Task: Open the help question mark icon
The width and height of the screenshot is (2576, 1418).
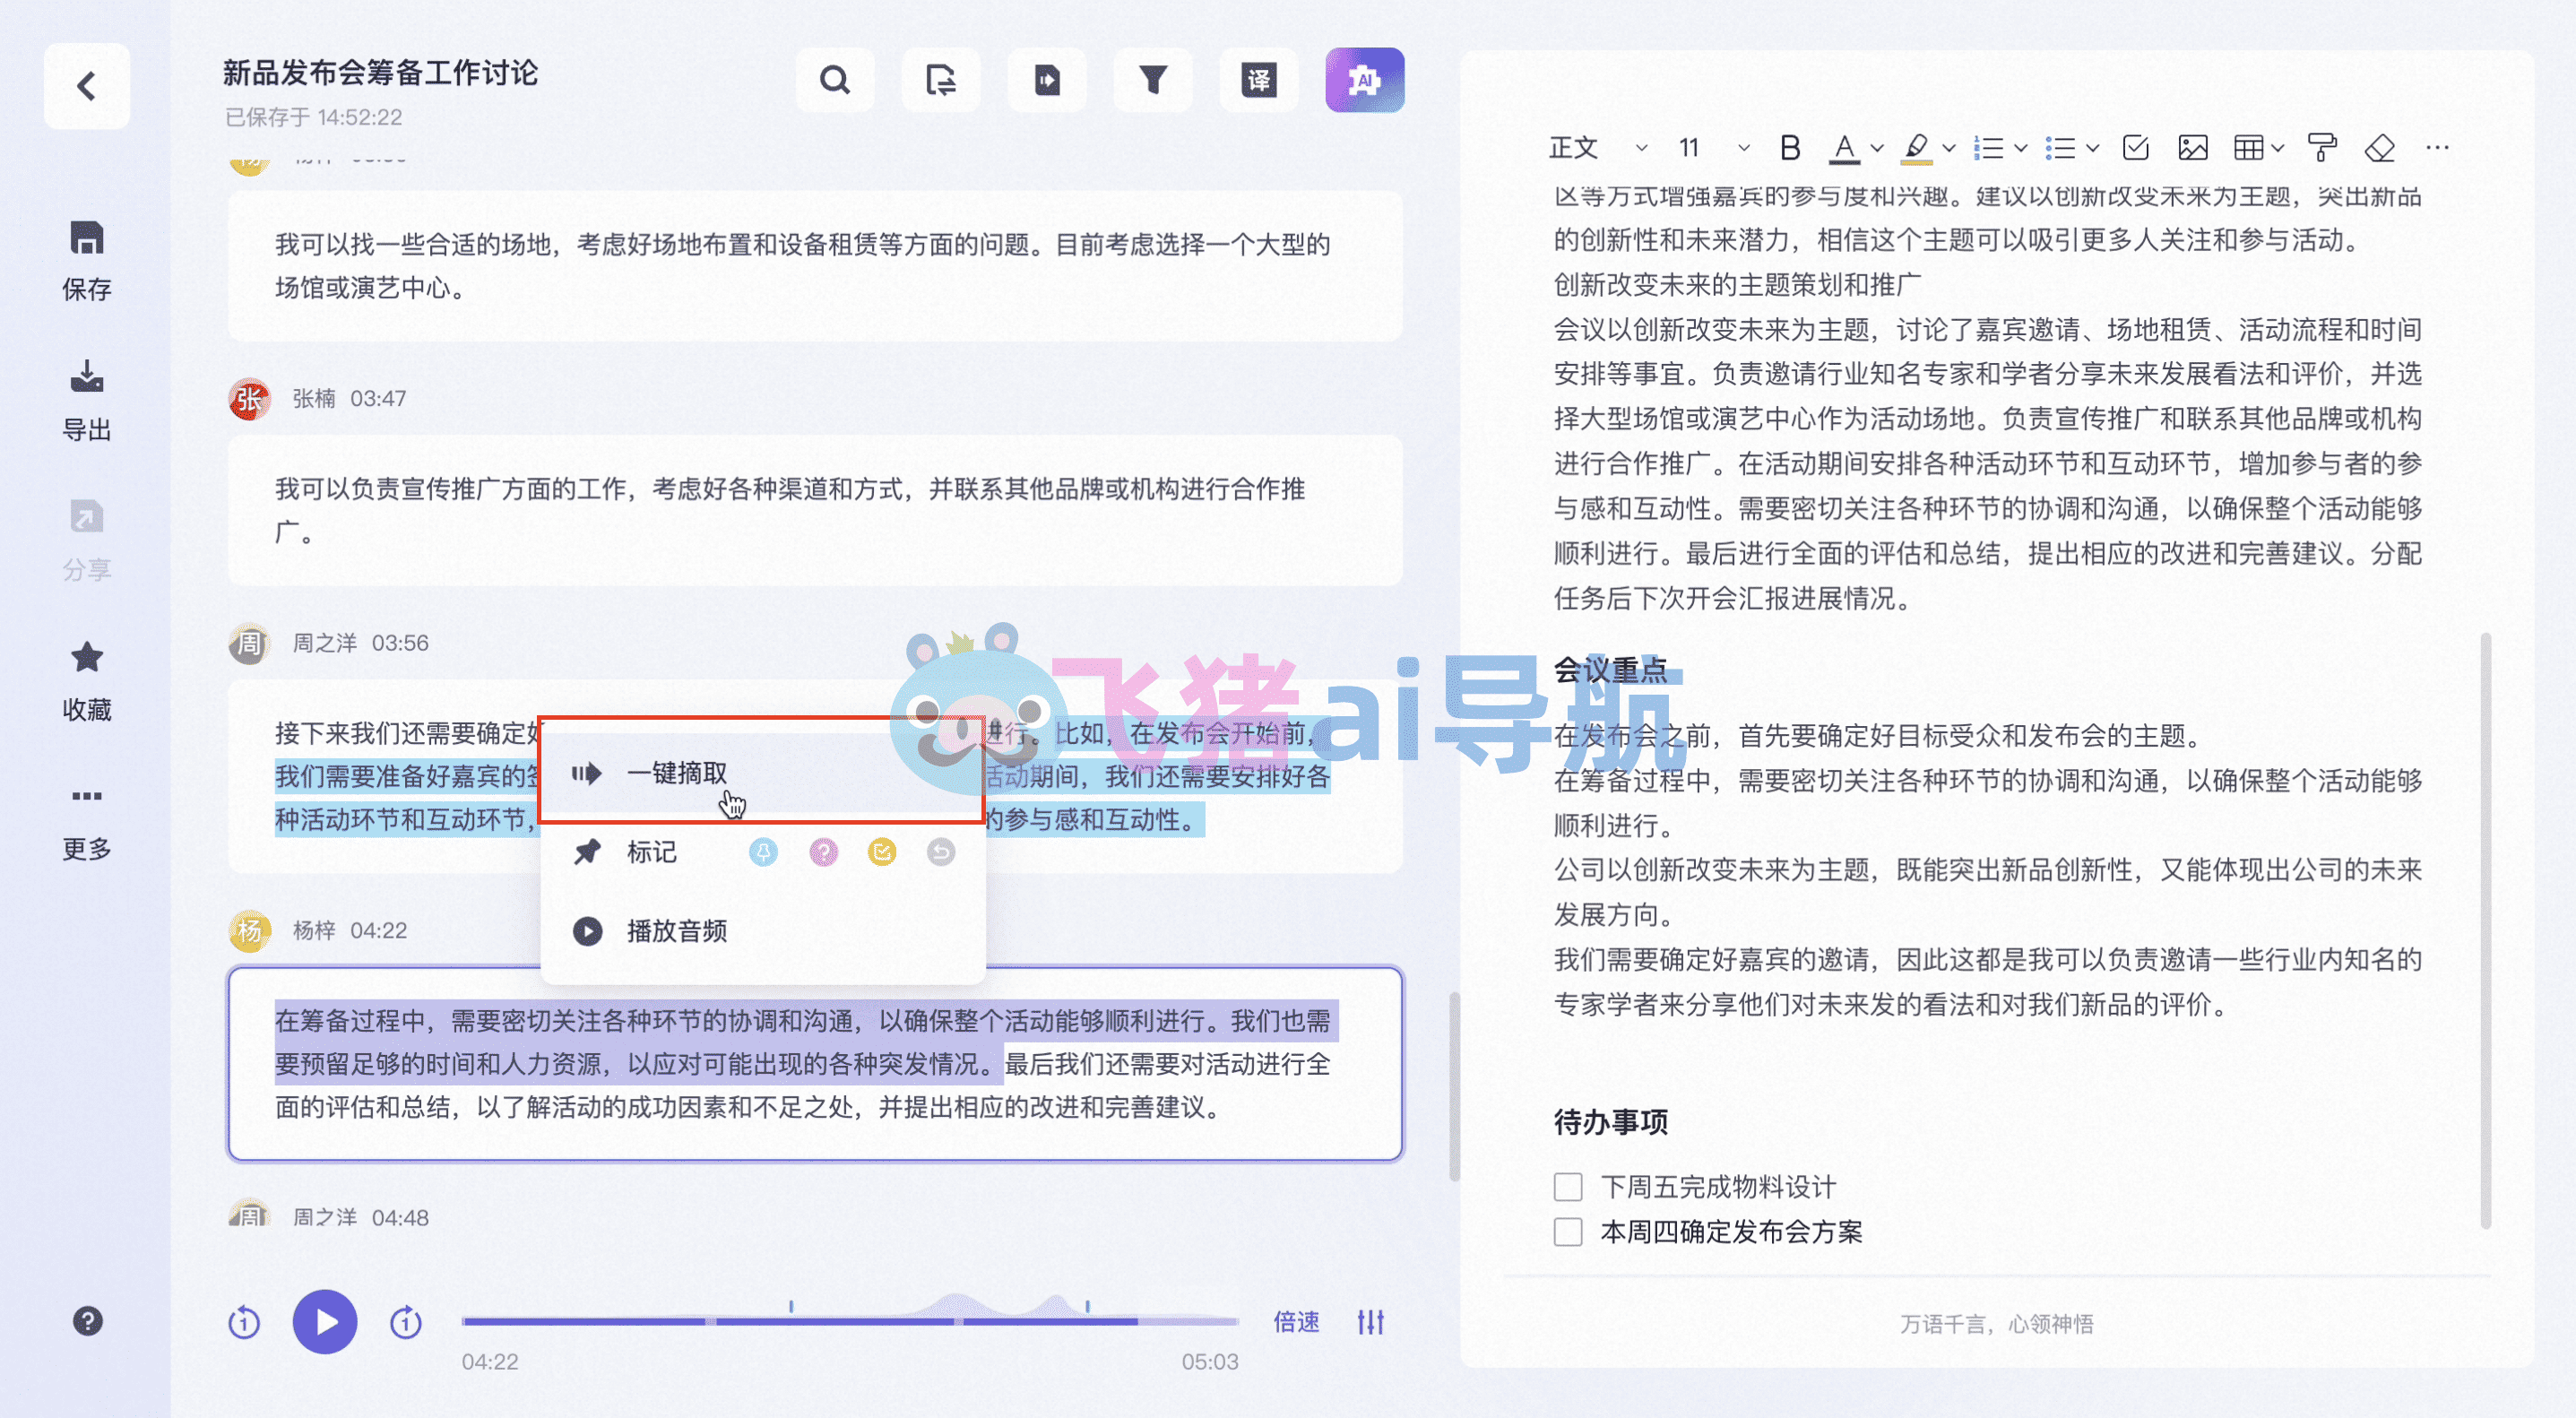Action: pyautogui.click(x=87, y=1321)
